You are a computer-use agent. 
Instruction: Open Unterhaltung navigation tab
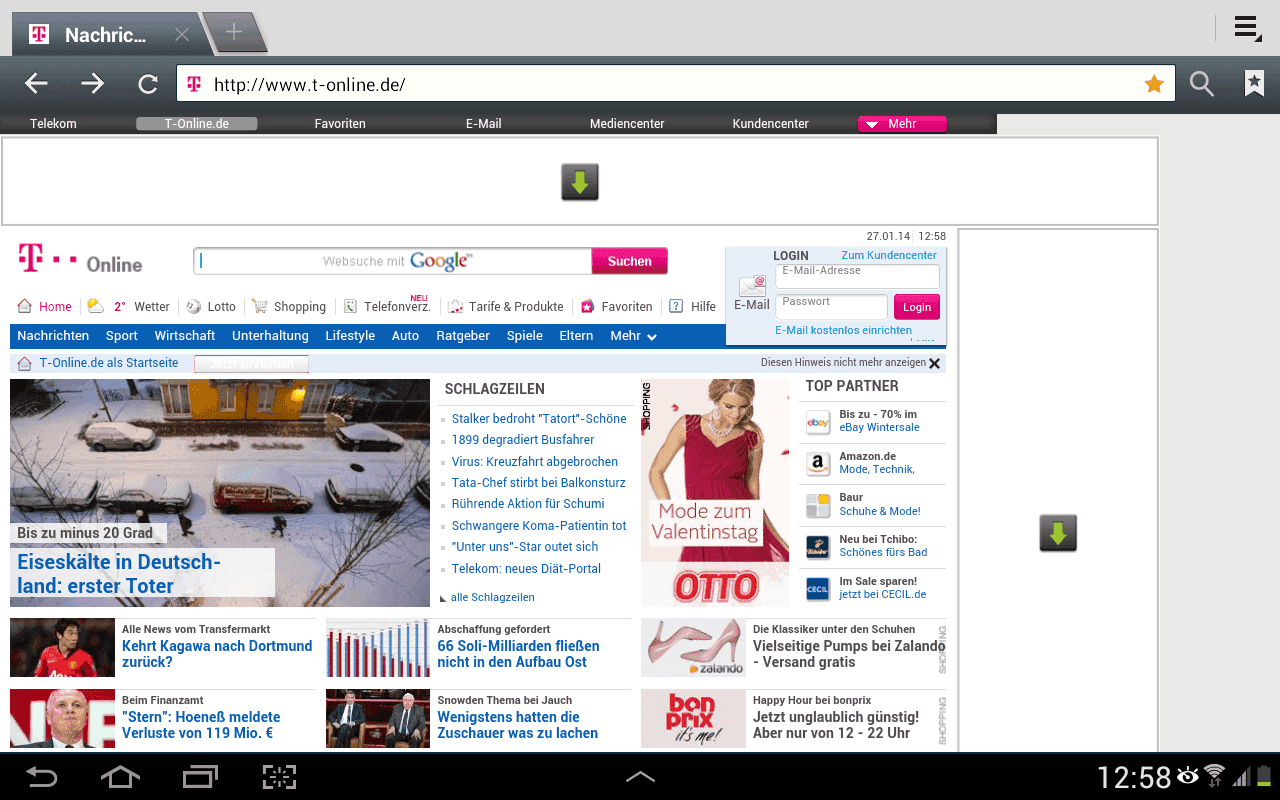coord(270,336)
